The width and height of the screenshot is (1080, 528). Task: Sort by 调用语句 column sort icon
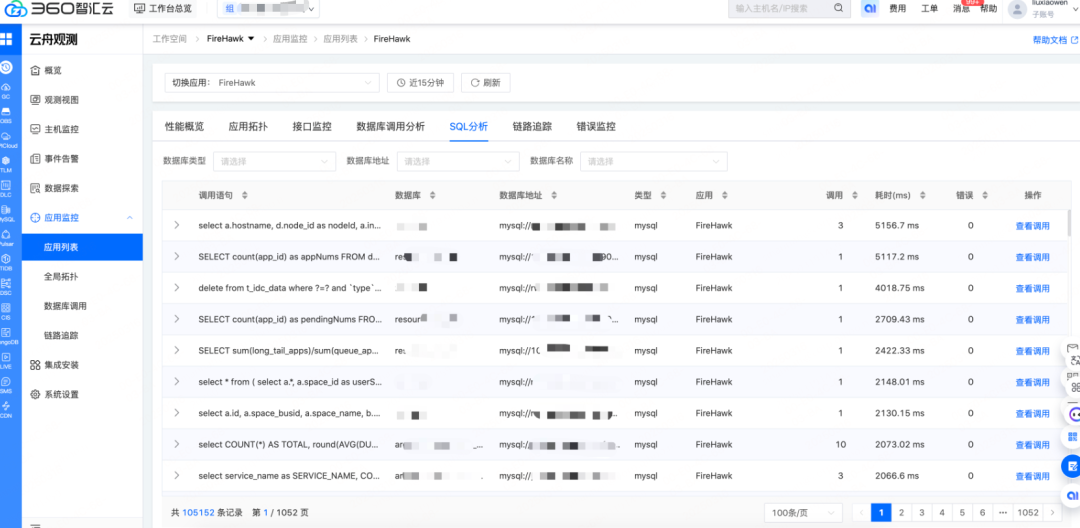point(245,196)
